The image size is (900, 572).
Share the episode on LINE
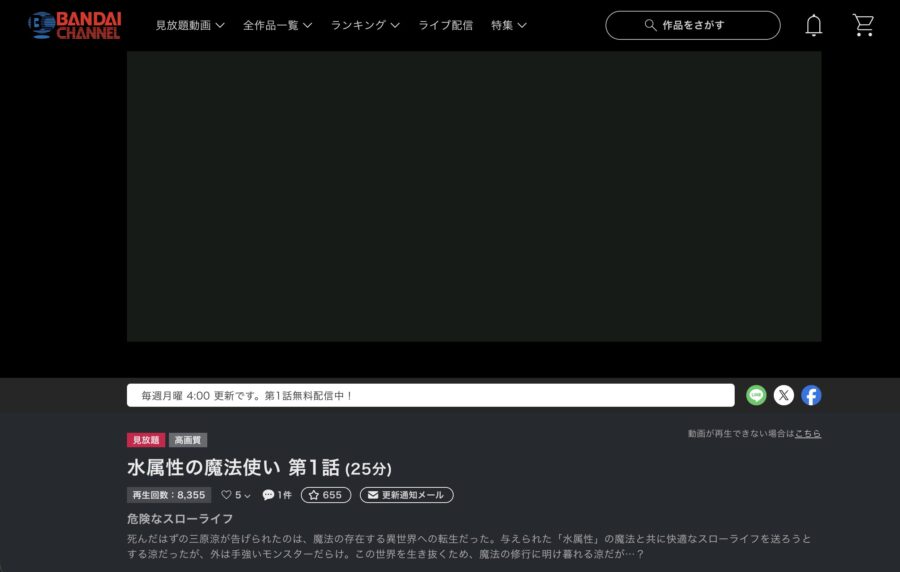pyautogui.click(x=756, y=395)
